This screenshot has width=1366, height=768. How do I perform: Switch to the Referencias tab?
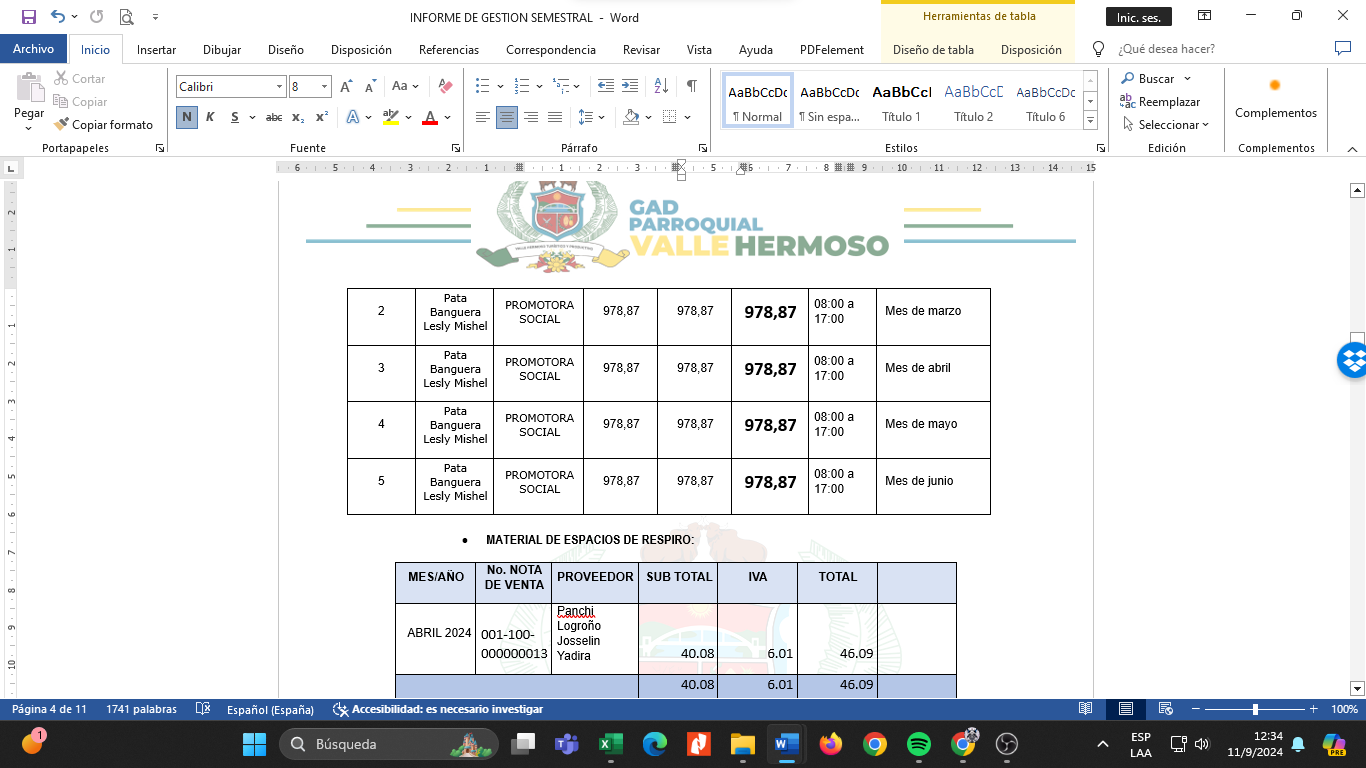point(448,50)
